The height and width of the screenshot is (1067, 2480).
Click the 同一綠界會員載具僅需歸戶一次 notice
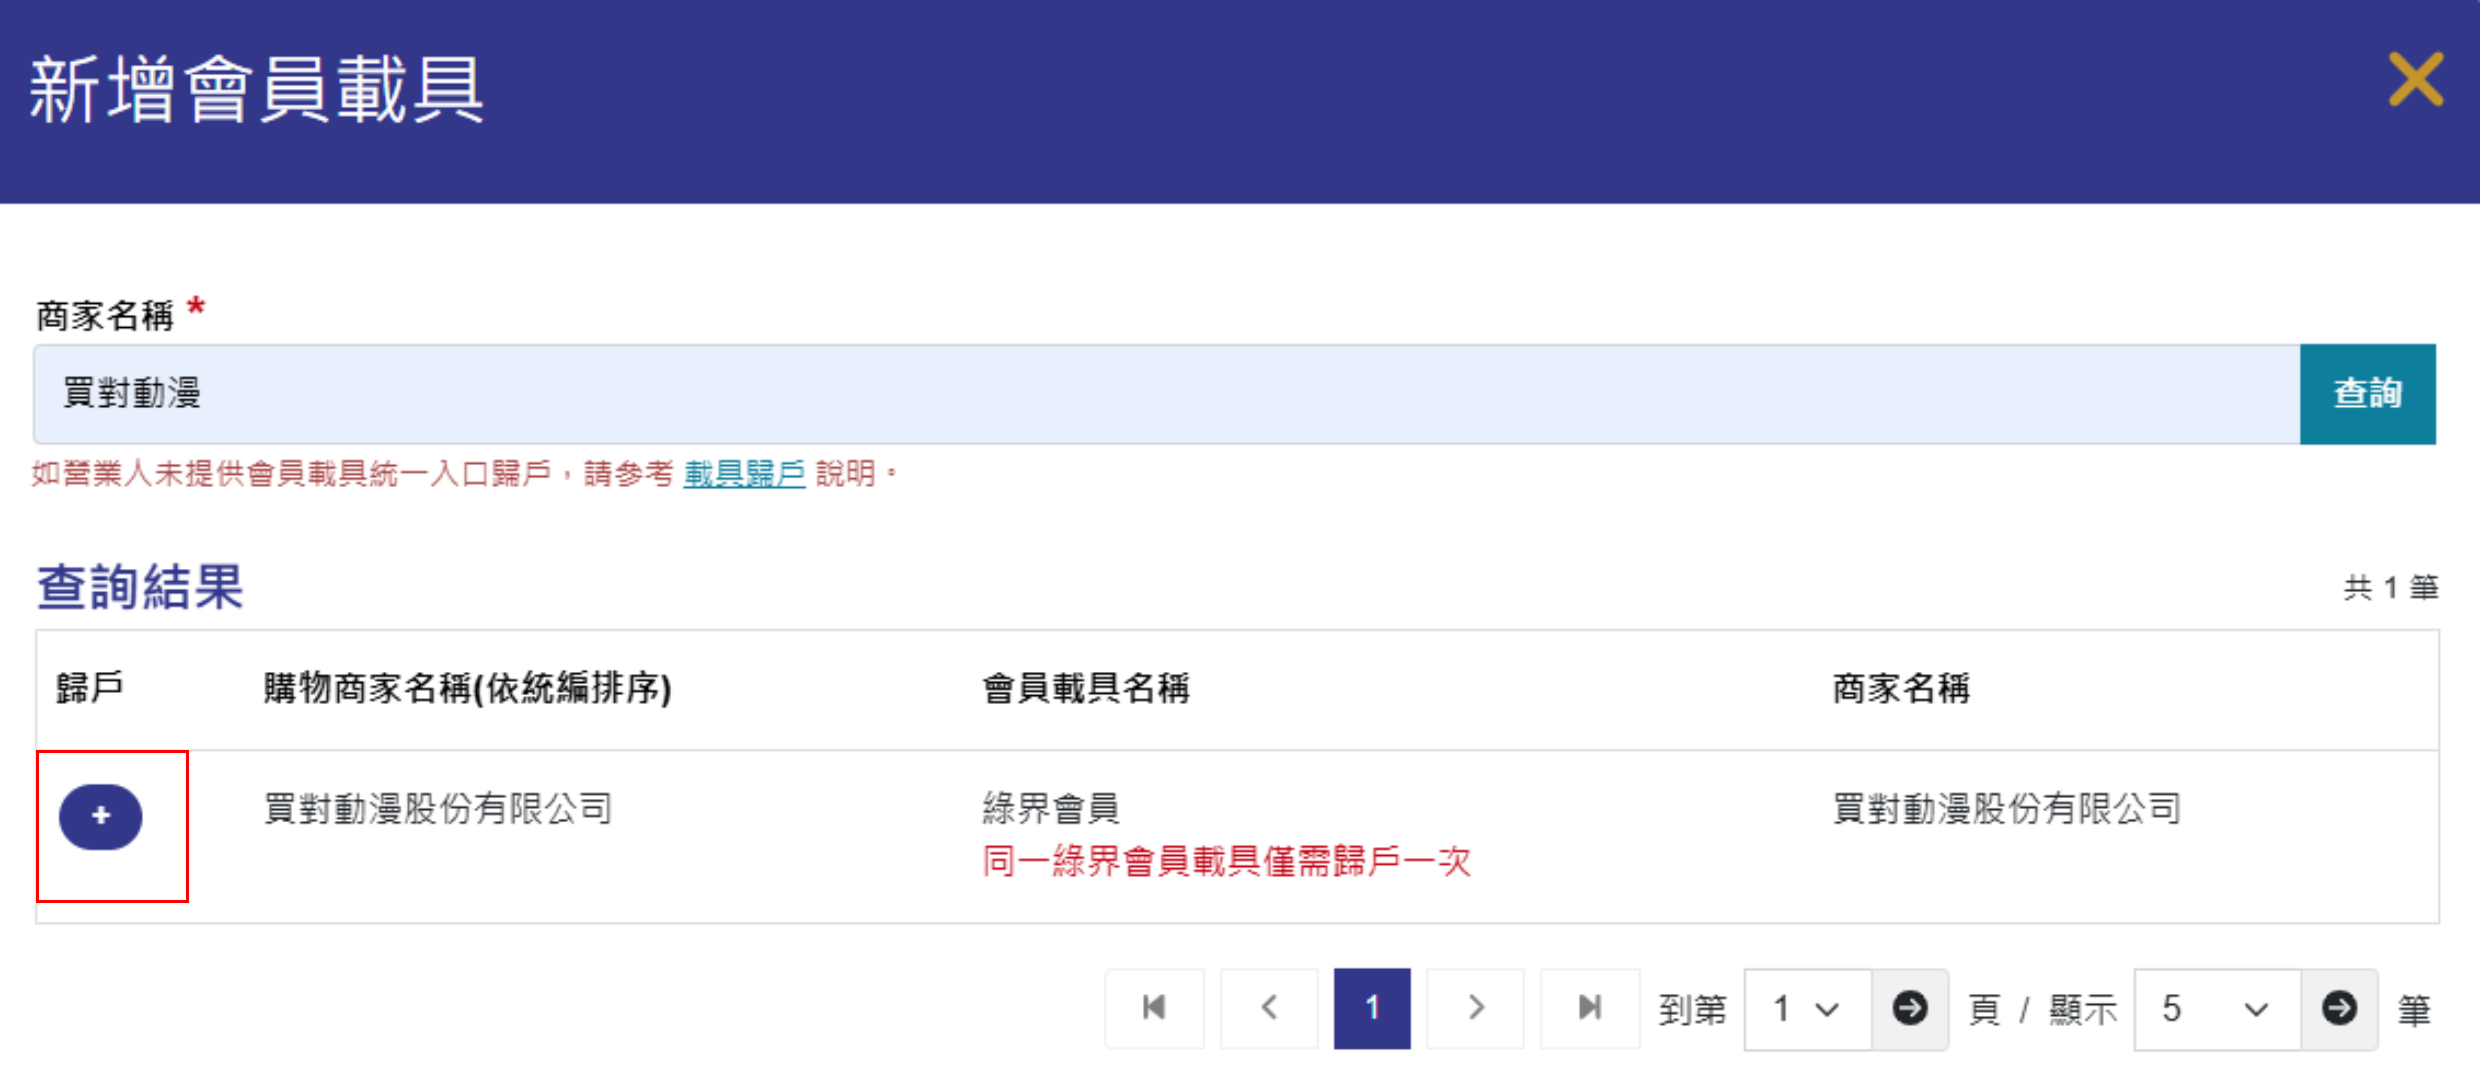pos(1226,861)
